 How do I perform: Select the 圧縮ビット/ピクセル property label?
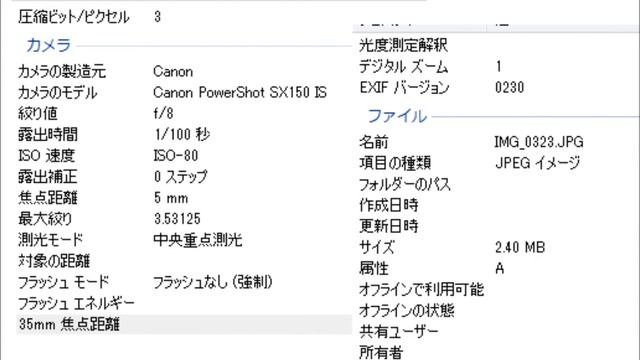pos(73,17)
